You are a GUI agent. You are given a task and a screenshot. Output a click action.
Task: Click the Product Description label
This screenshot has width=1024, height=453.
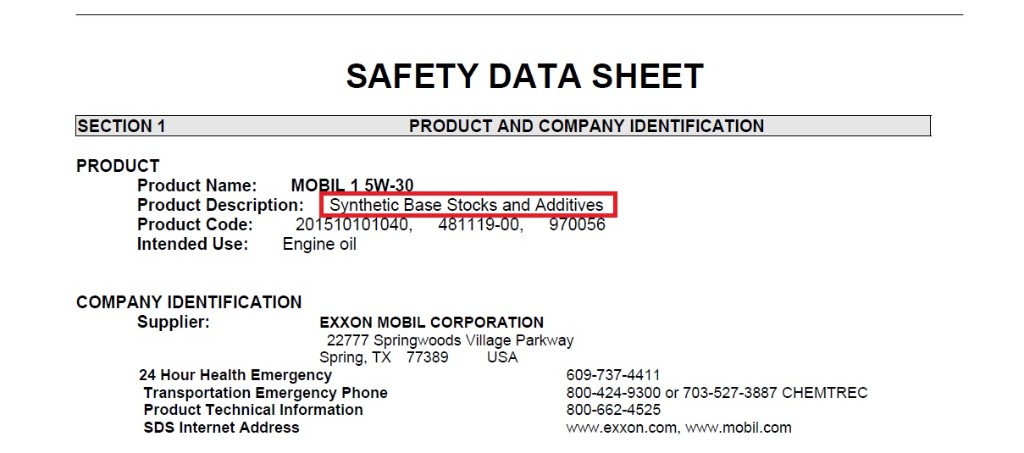point(220,205)
